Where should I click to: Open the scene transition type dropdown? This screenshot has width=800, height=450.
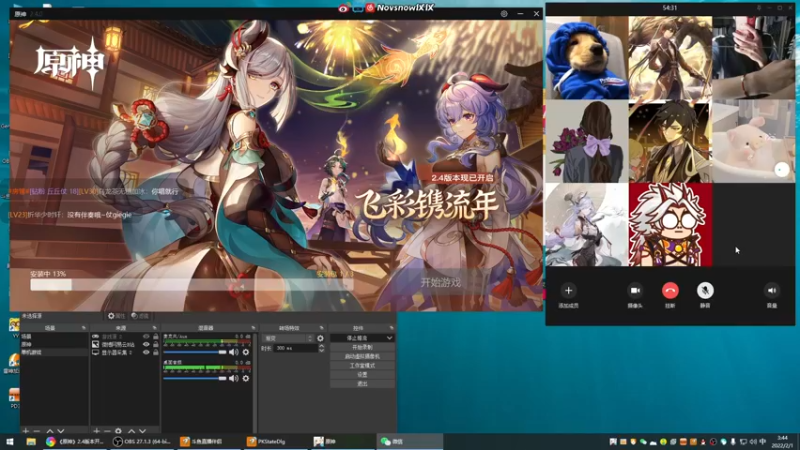click(288, 338)
